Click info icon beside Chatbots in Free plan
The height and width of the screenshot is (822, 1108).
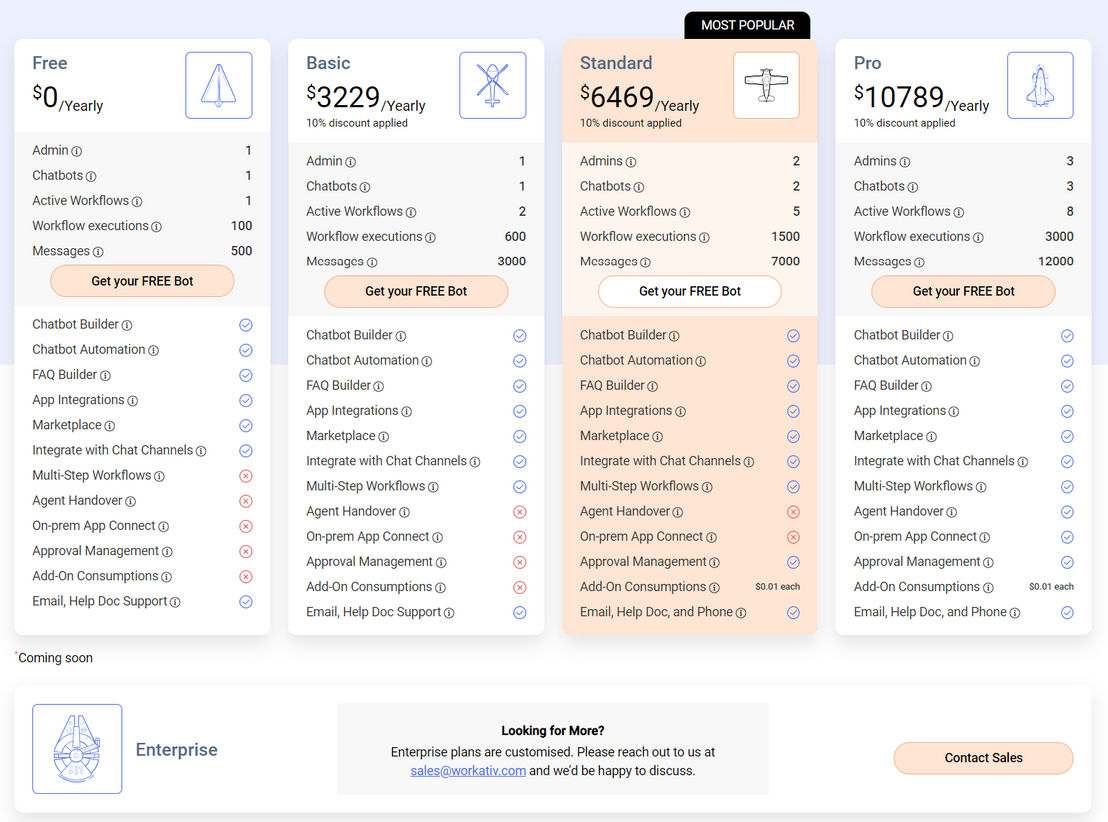click(91, 176)
